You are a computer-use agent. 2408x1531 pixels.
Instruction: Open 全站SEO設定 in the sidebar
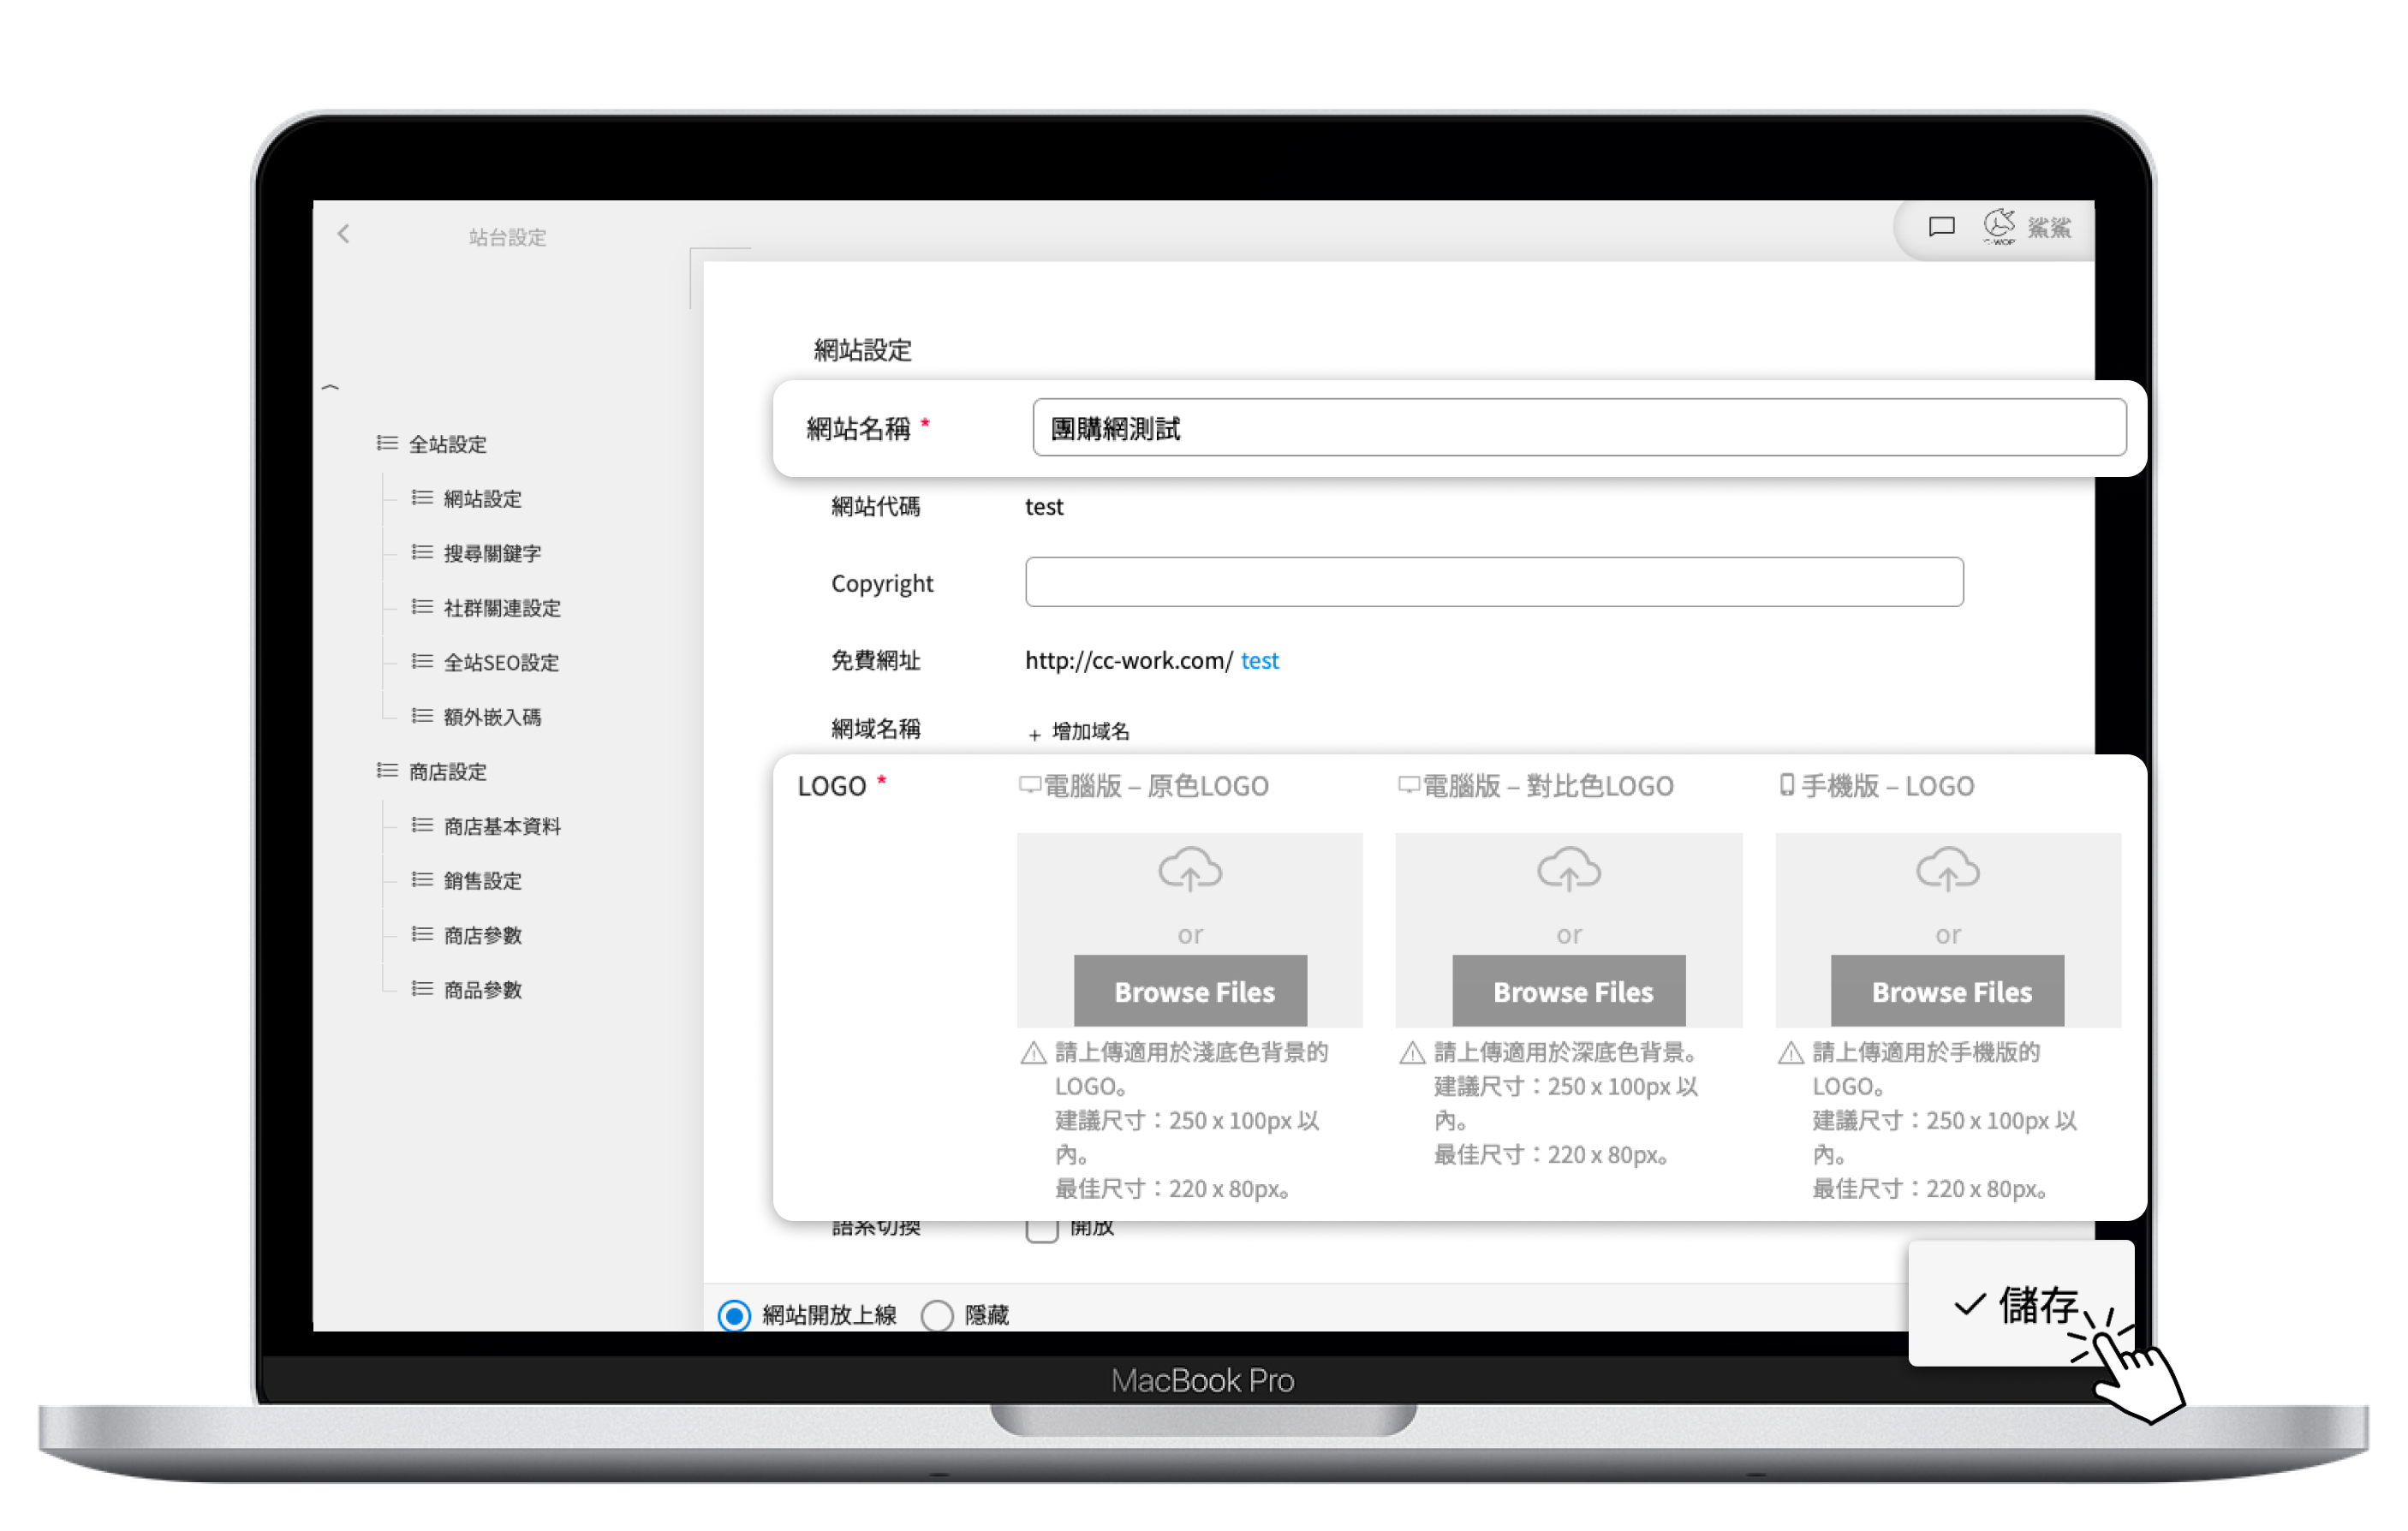[500, 662]
